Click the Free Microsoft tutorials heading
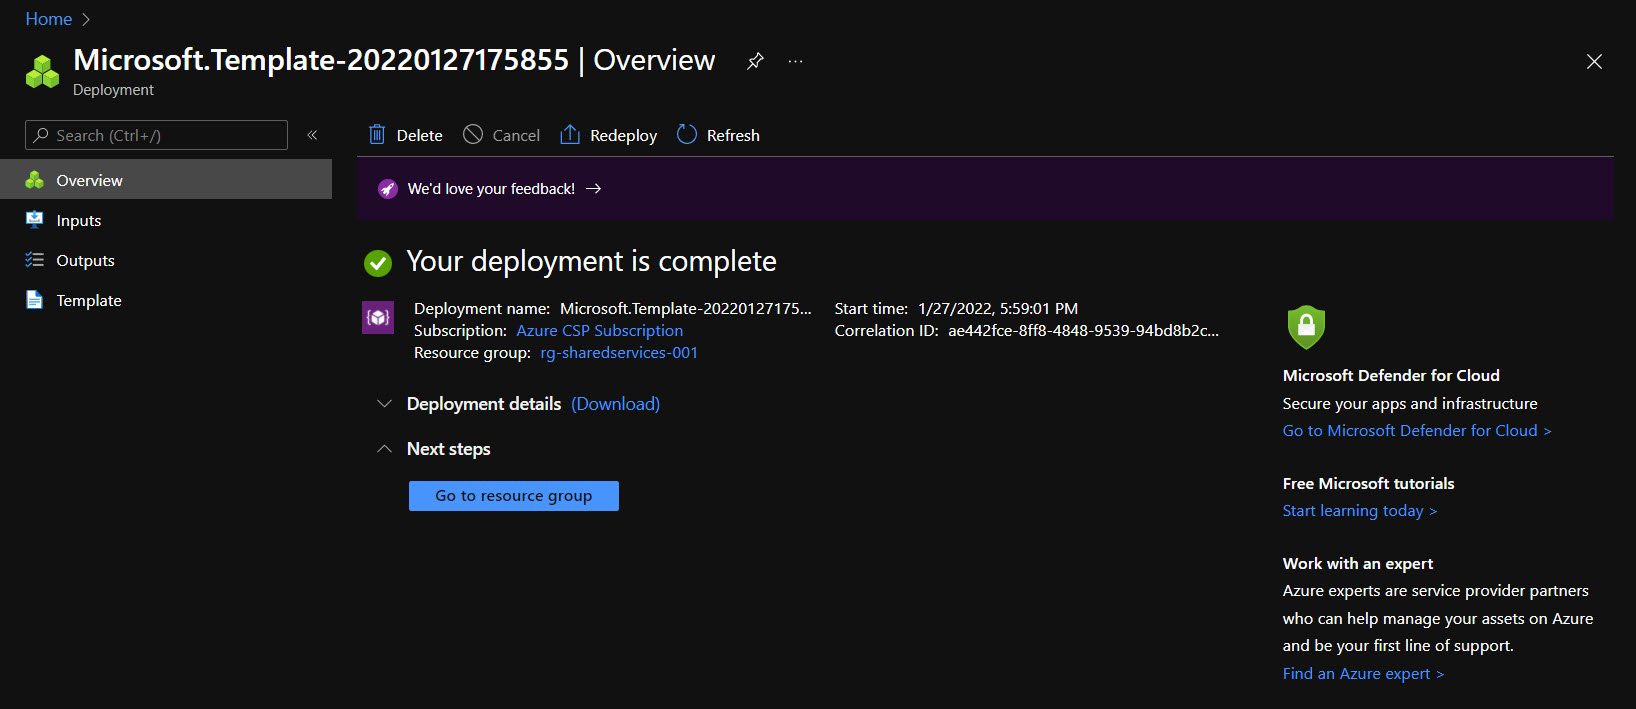Viewport: 1636px width, 709px height. pos(1369,484)
